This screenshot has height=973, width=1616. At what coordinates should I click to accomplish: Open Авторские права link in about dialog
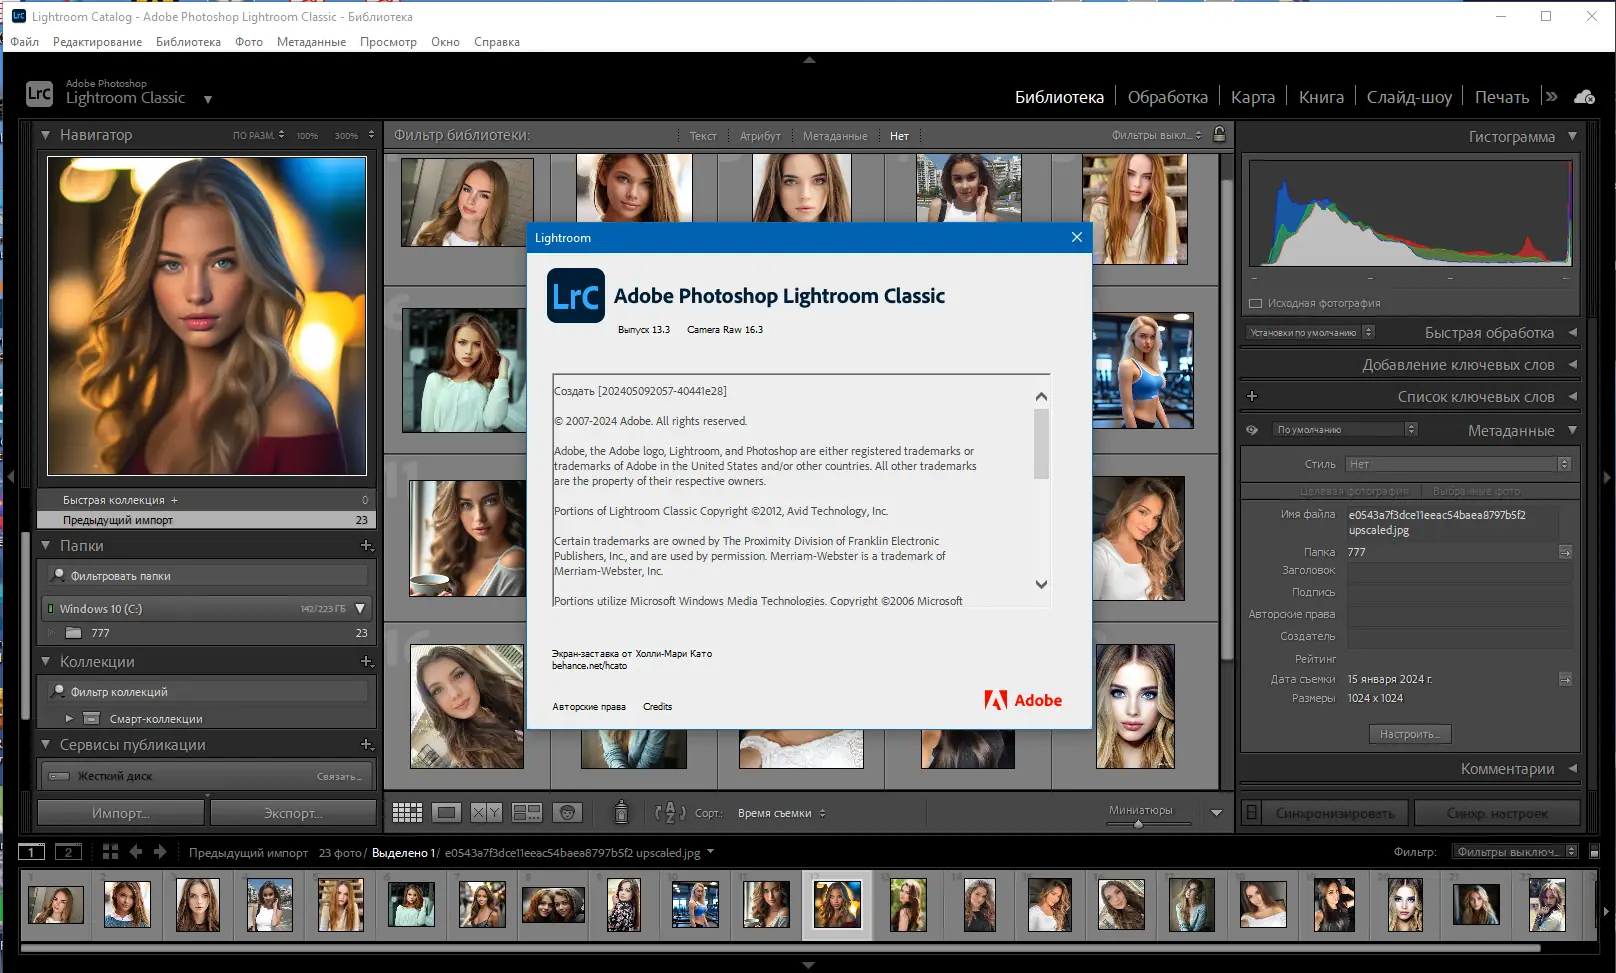click(589, 707)
